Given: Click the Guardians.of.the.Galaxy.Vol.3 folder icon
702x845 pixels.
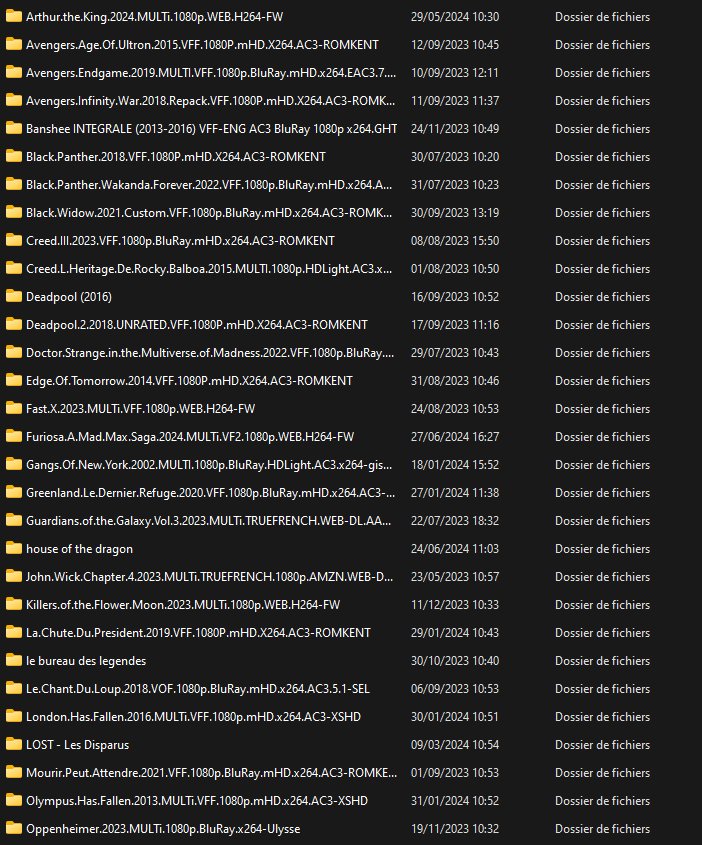Looking at the screenshot, I should (x=13, y=521).
